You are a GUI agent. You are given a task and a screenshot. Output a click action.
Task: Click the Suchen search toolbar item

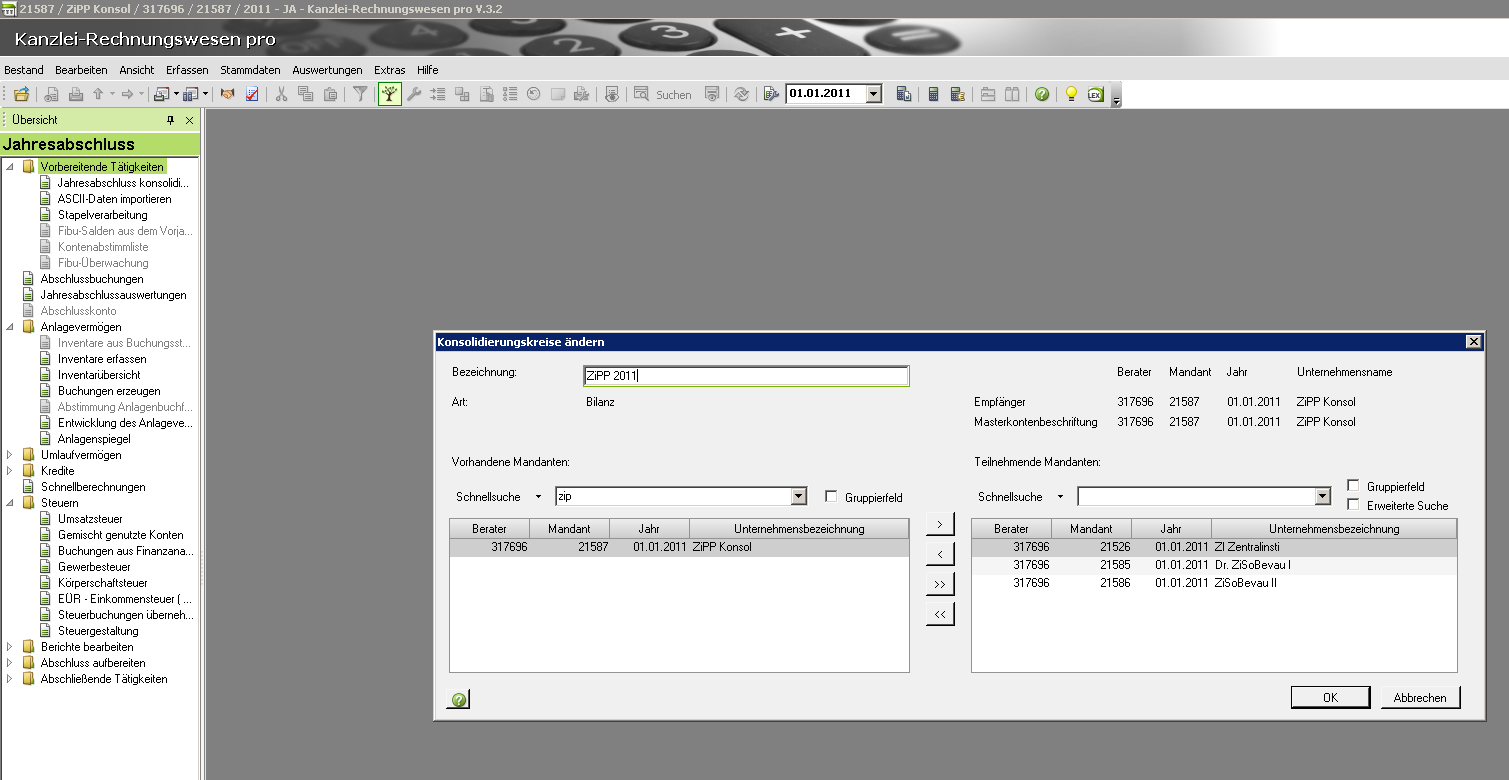click(x=663, y=94)
